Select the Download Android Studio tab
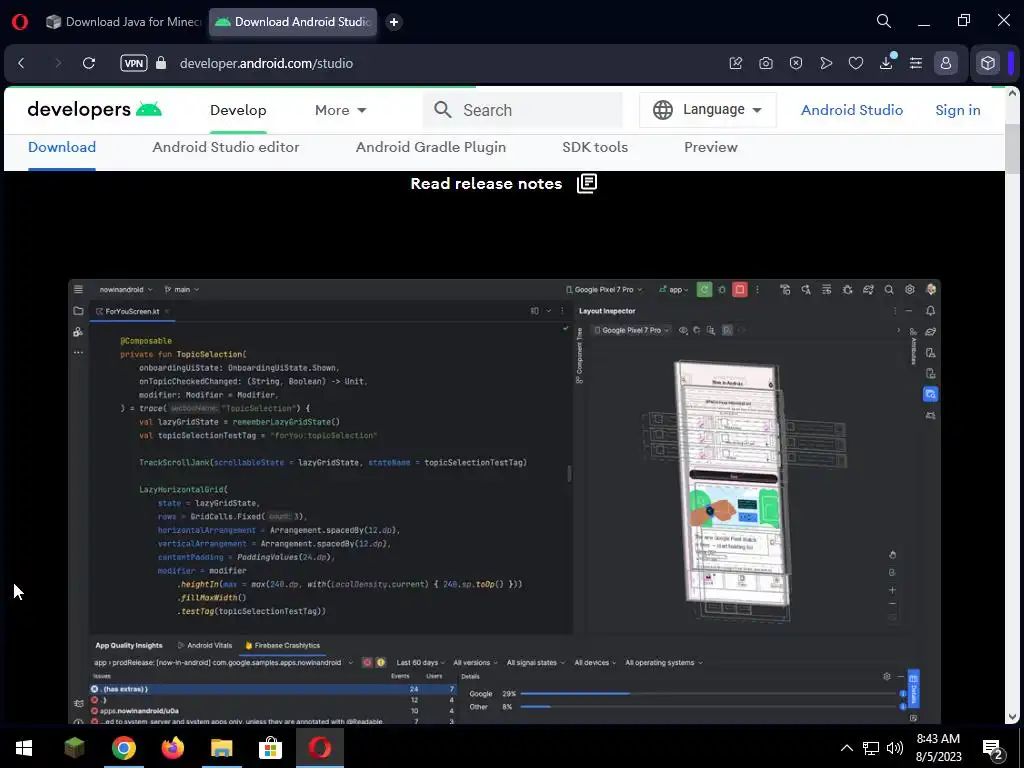Screen dimensions: 1024x768 pyautogui.click(x=293, y=22)
